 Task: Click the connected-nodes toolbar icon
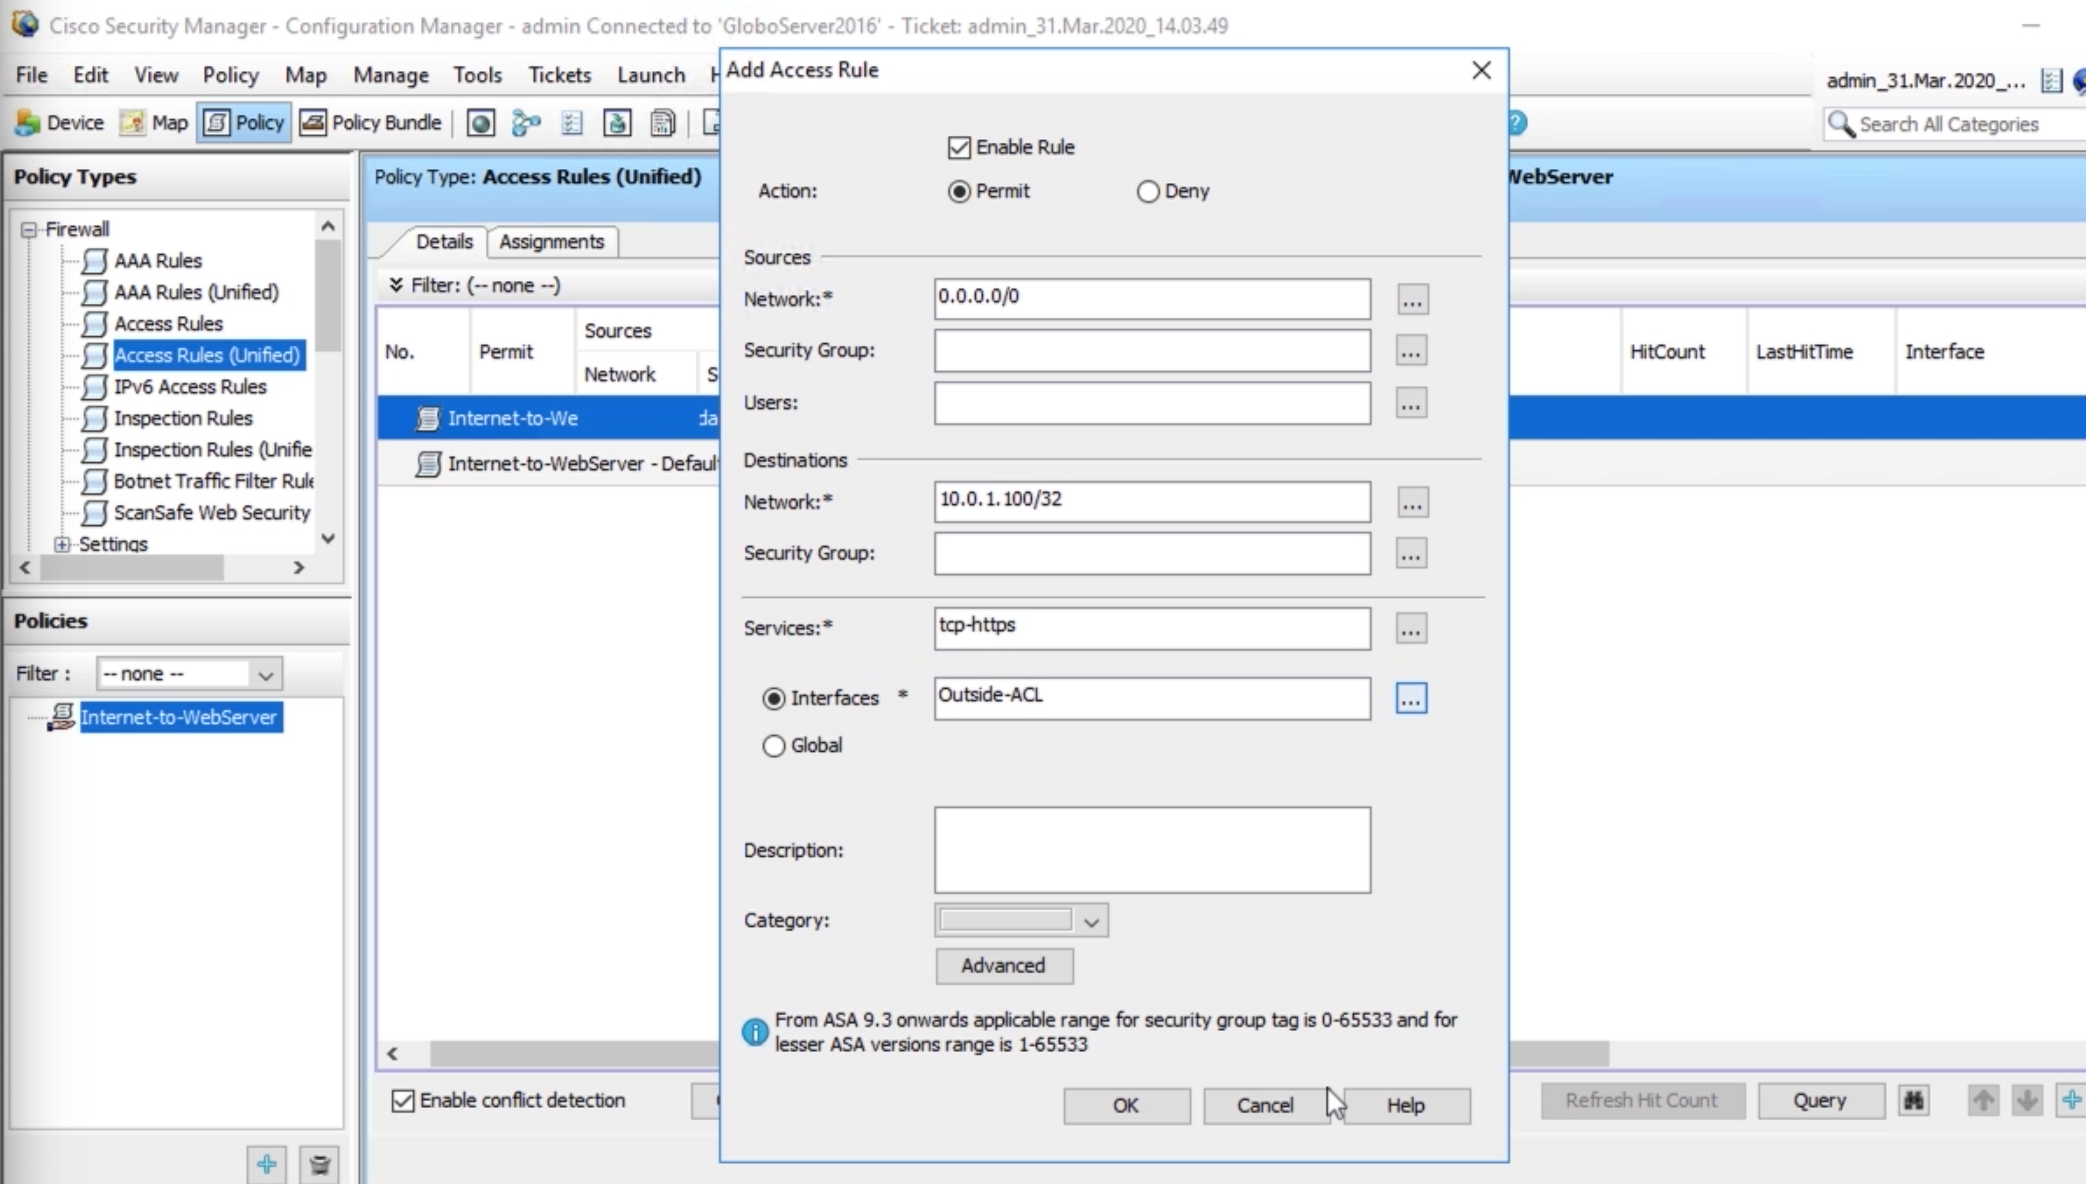click(x=526, y=123)
